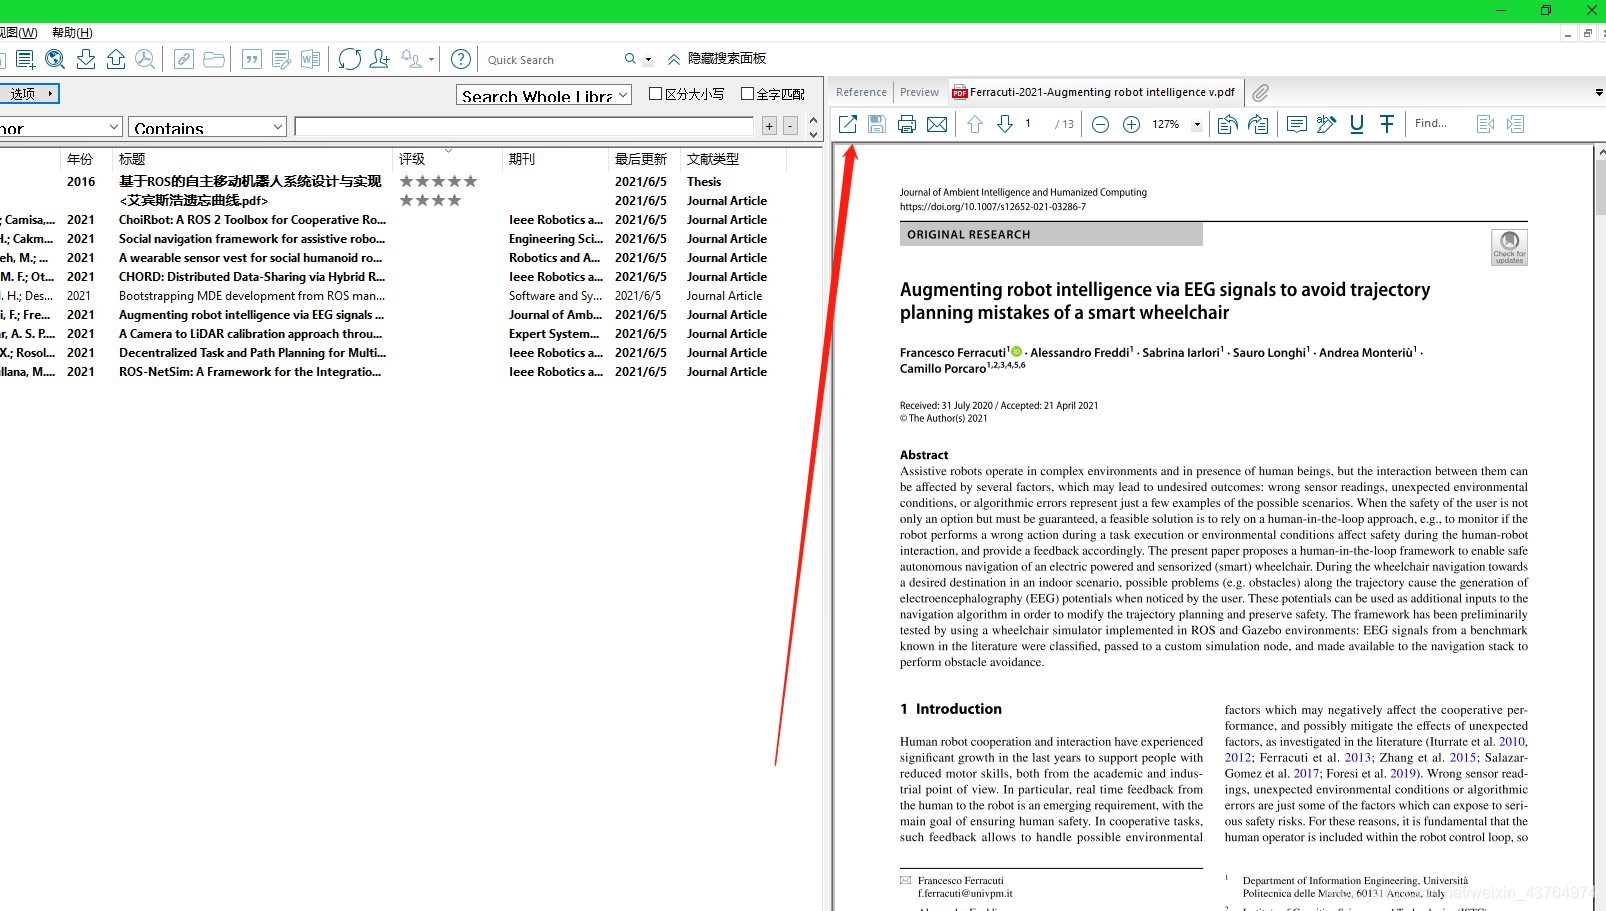Open the Contains operator dropdown
This screenshot has width=1606, height=911.
pos(208,127)
